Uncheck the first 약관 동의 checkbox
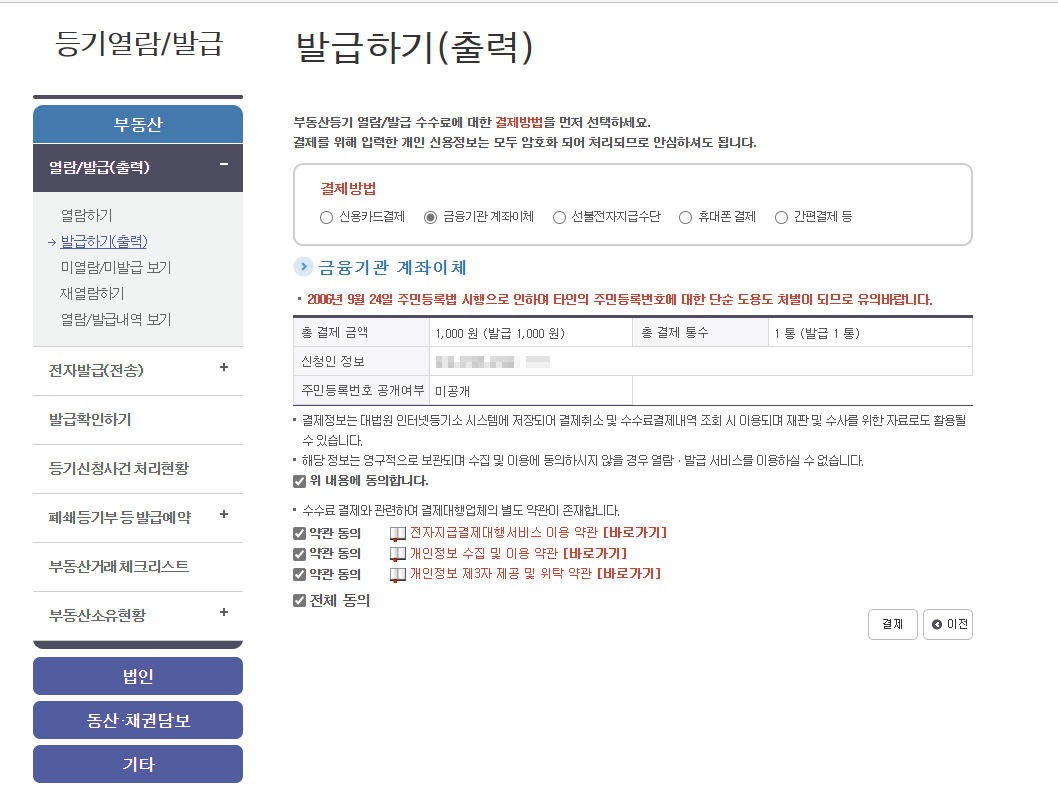This screenshot has height=796, width=1058. 298,532
